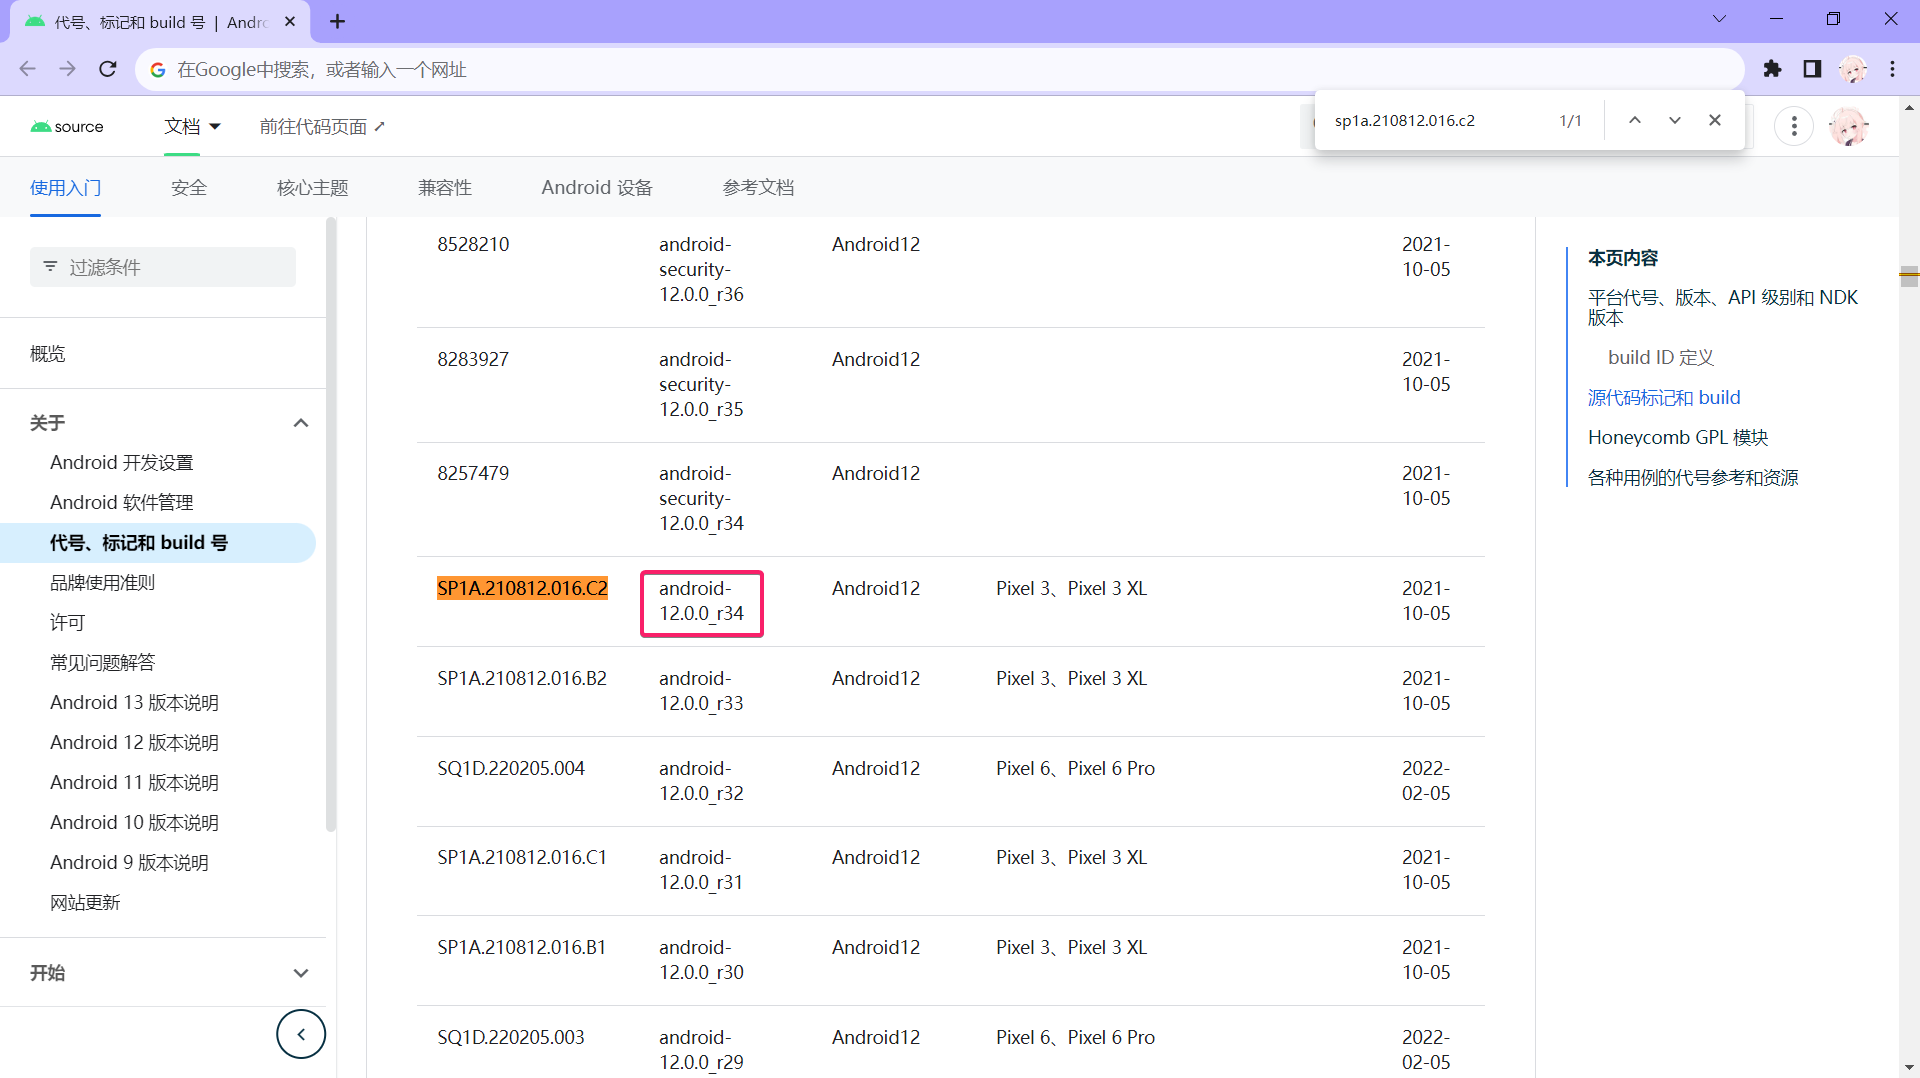
Task: Jump to Honeycomb GPL 模块 section
Action: (1678, 438)
